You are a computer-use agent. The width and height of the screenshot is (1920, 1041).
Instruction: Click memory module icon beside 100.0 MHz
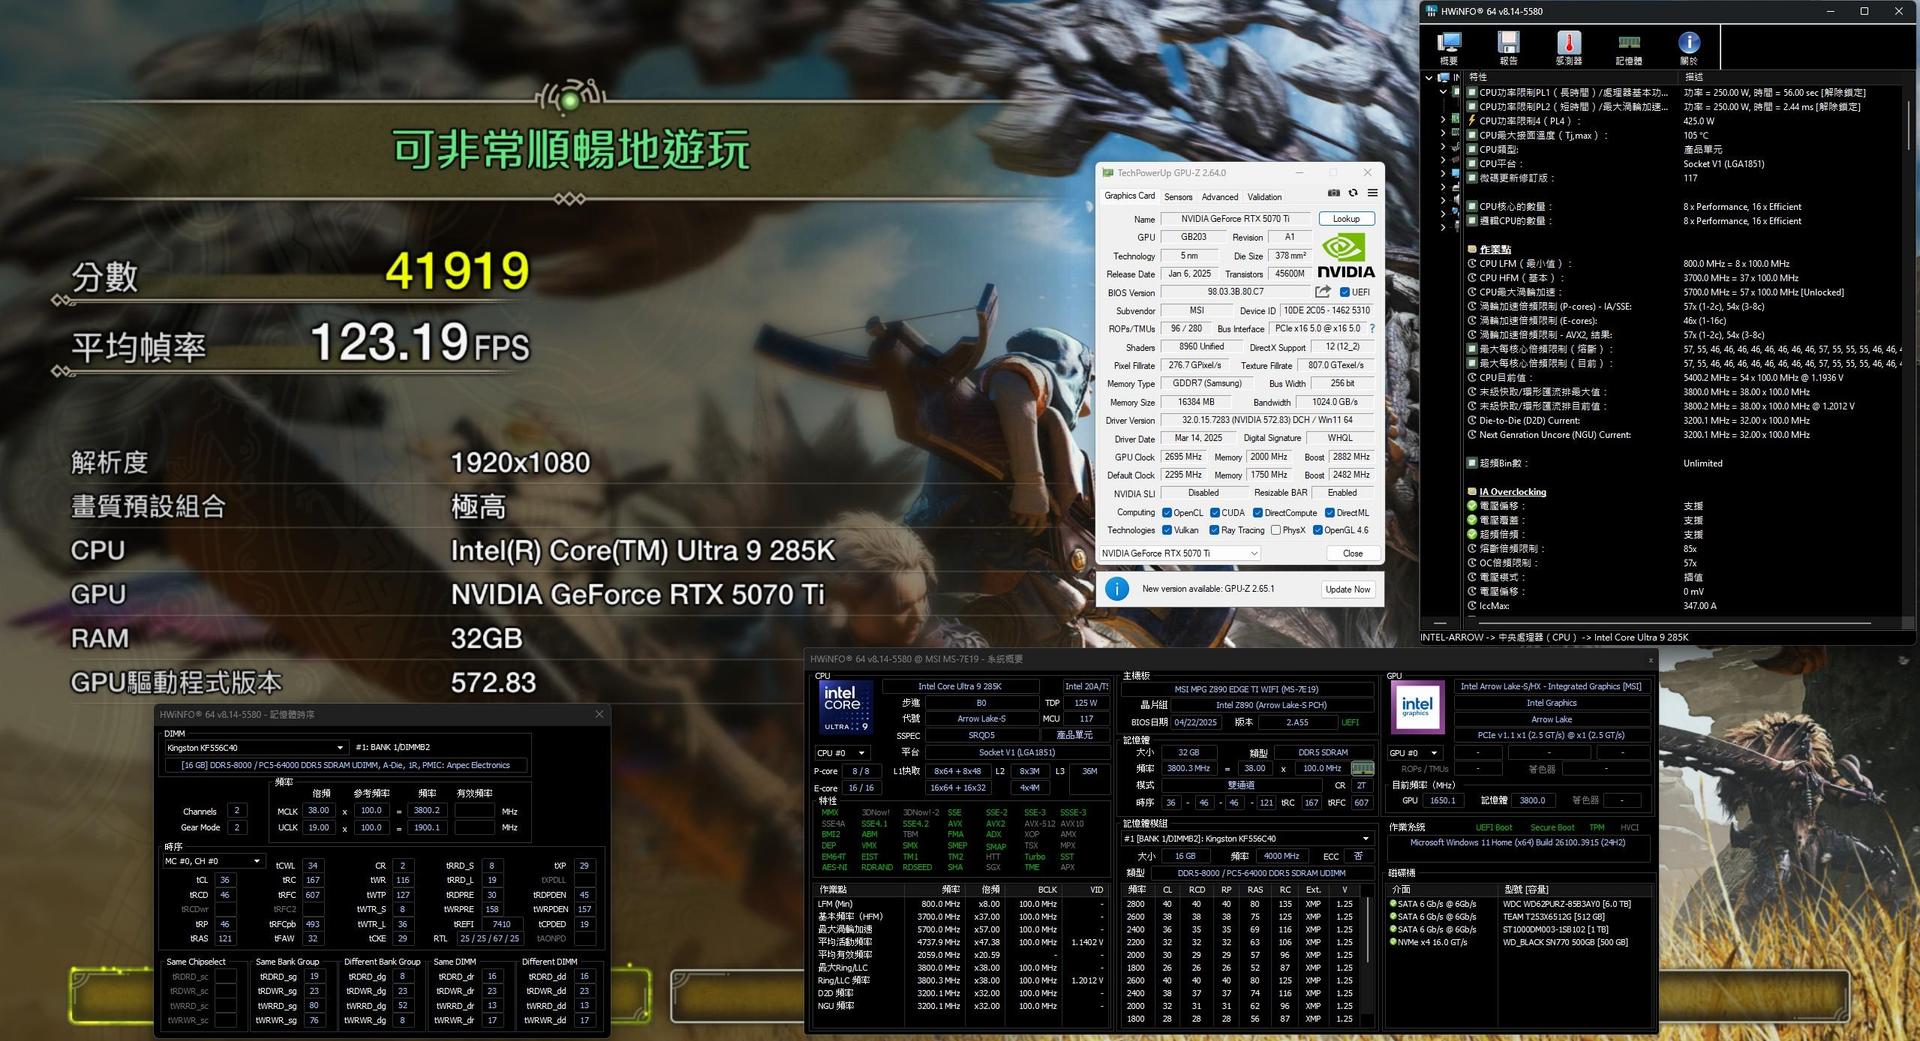pyautogui.click(x=1362, y=768)
